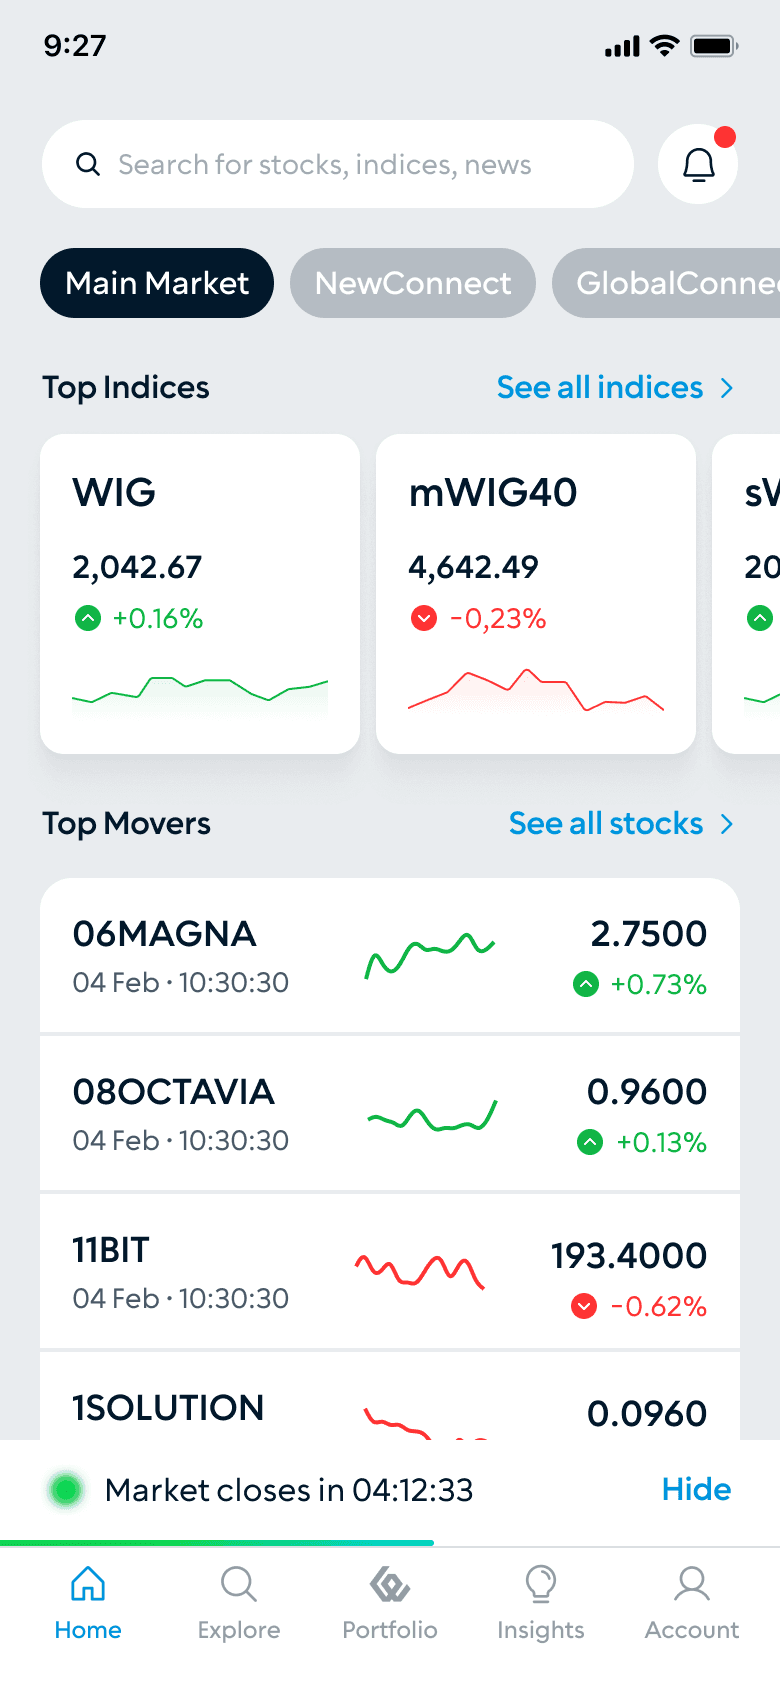Tap the mWIG40 red down-arrow indicator

(x=424, y=618)
